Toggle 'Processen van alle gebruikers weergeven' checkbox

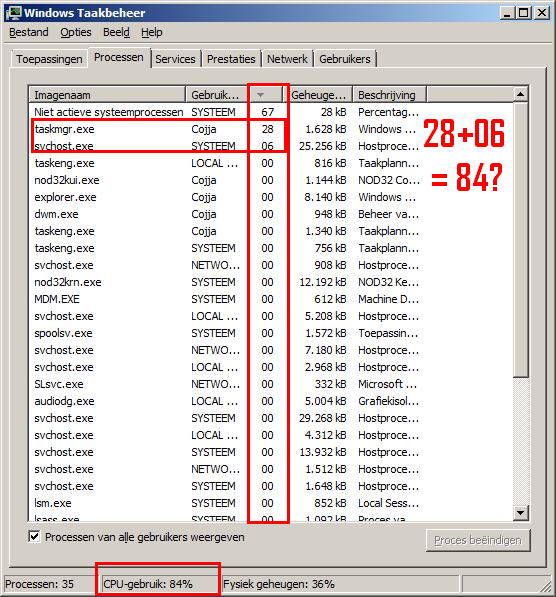(34, 537)
